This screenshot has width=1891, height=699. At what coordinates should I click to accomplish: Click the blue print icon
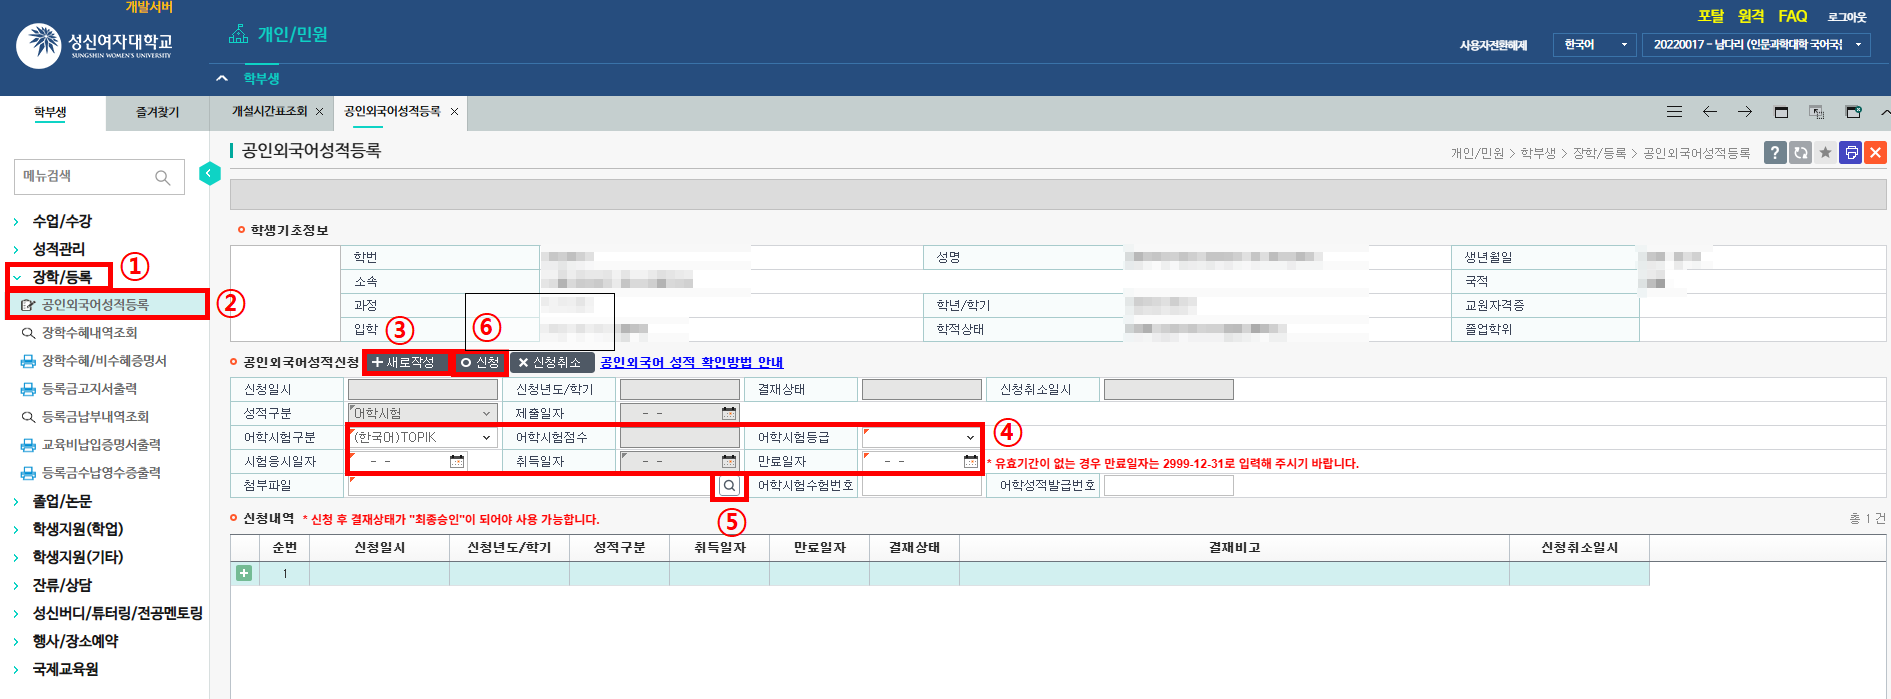click(1851, 152)
